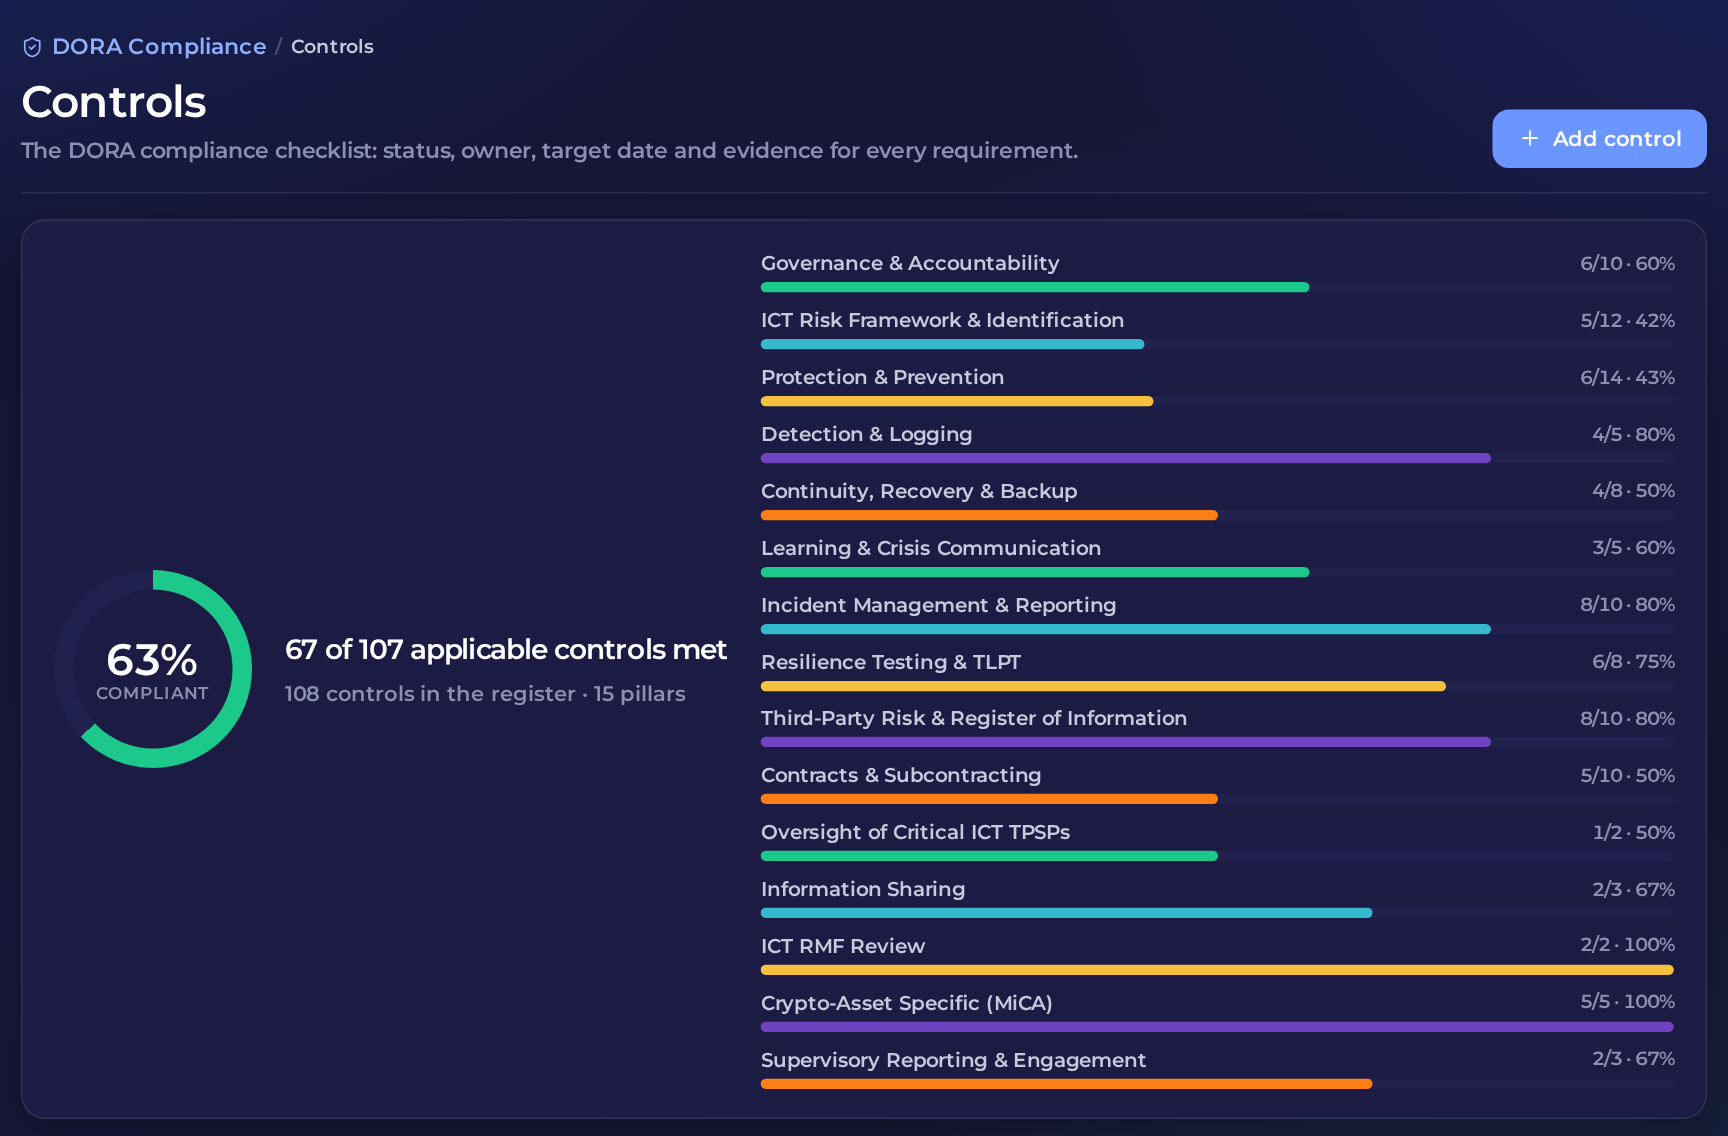Click the 63% compliant donut chart
This screenshot has width=1728, height=1136.
[153, 669]
